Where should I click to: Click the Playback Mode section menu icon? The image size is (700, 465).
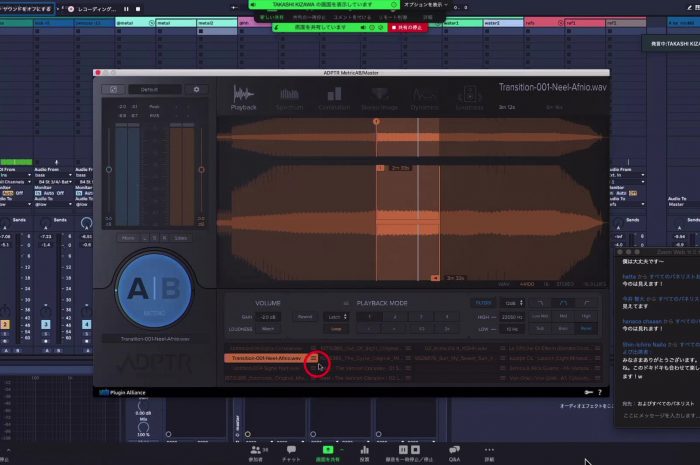tap(346, 303)
